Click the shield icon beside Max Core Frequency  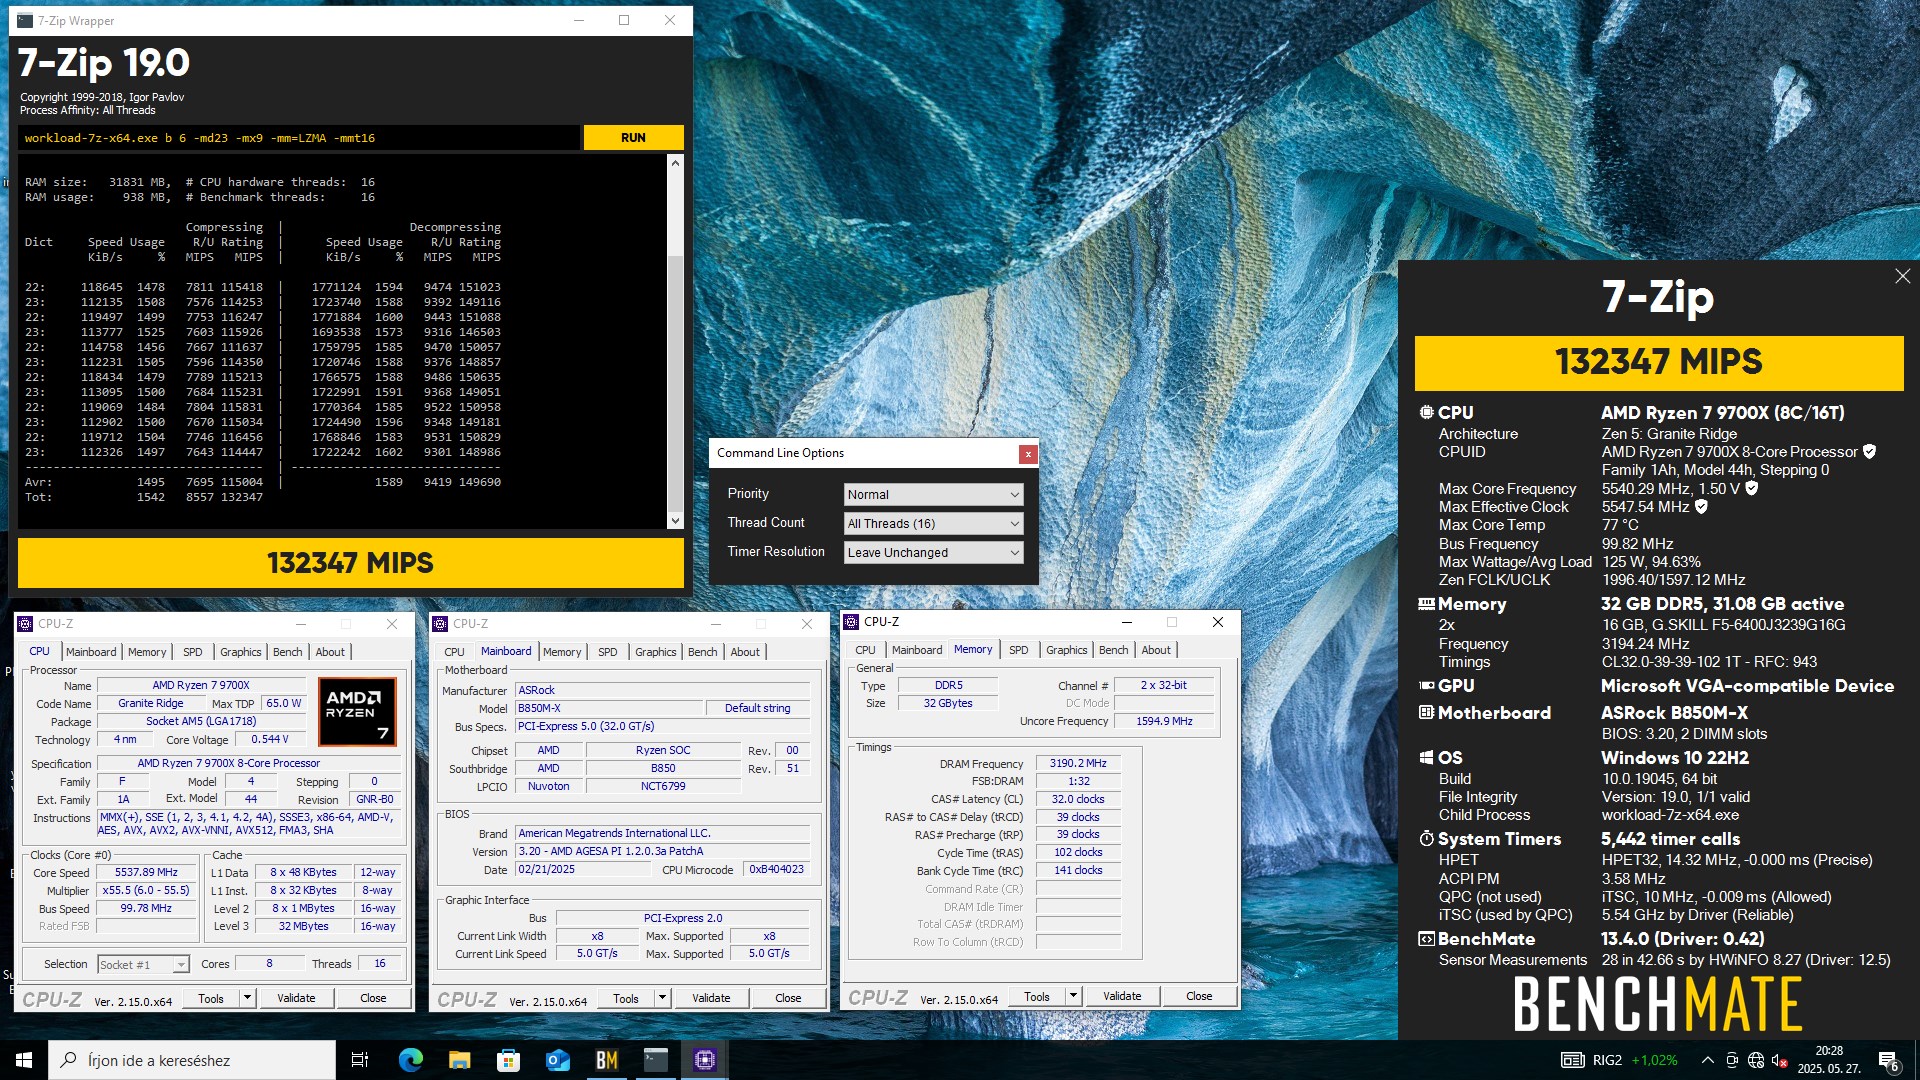[x=1752, y=489]
